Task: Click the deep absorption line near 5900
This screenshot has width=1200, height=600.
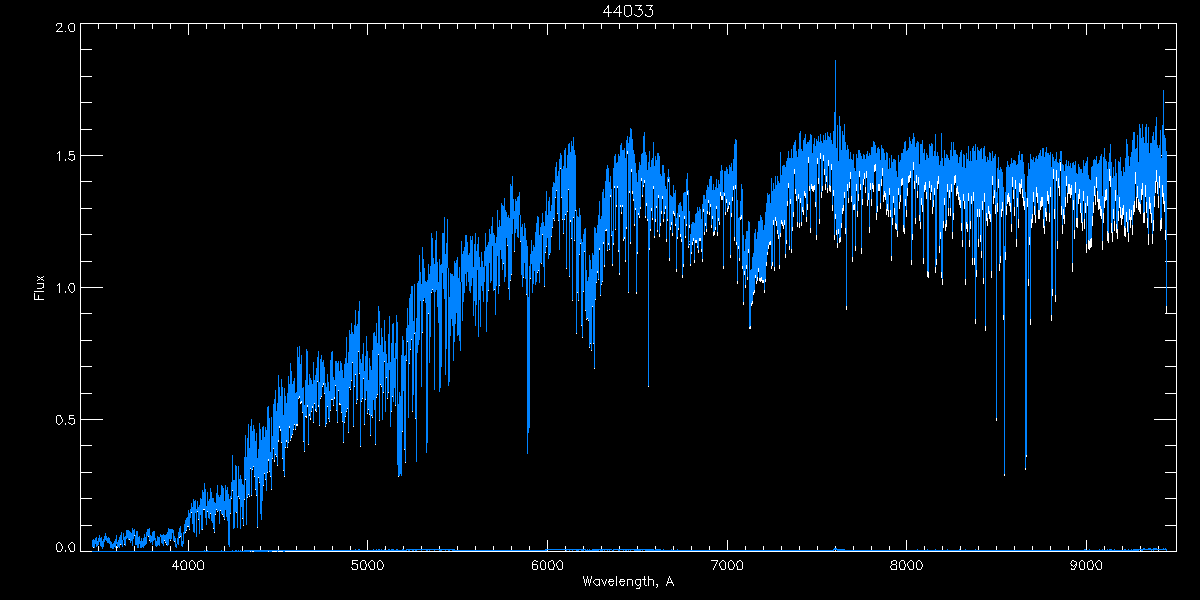Action: 528,450
